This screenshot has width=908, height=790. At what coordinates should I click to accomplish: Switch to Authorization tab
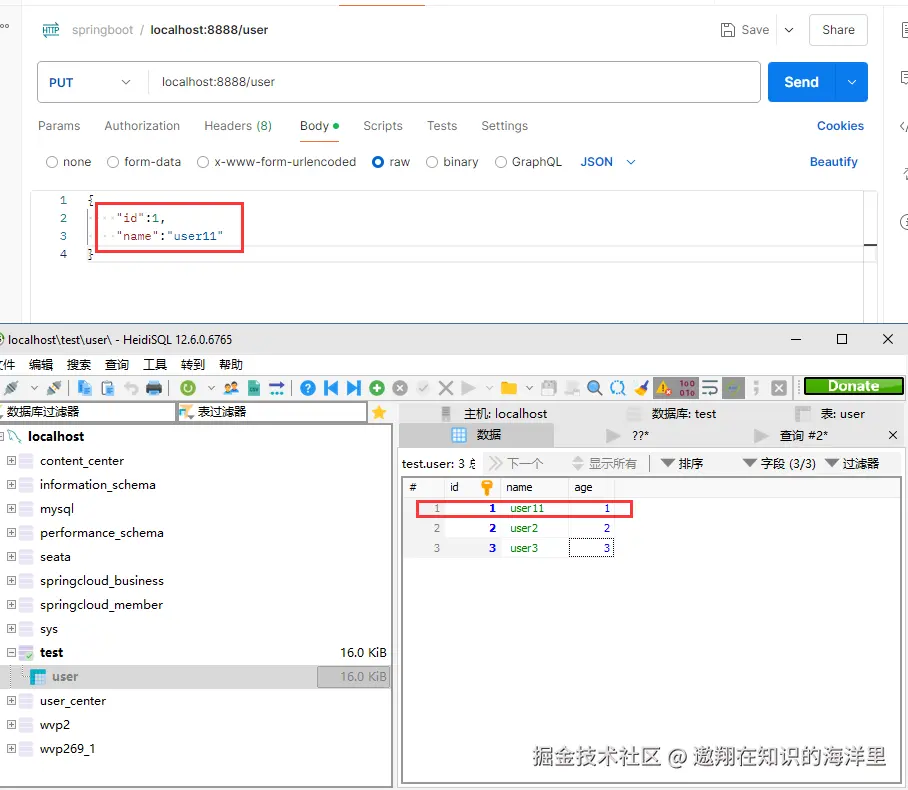[142, 126]
